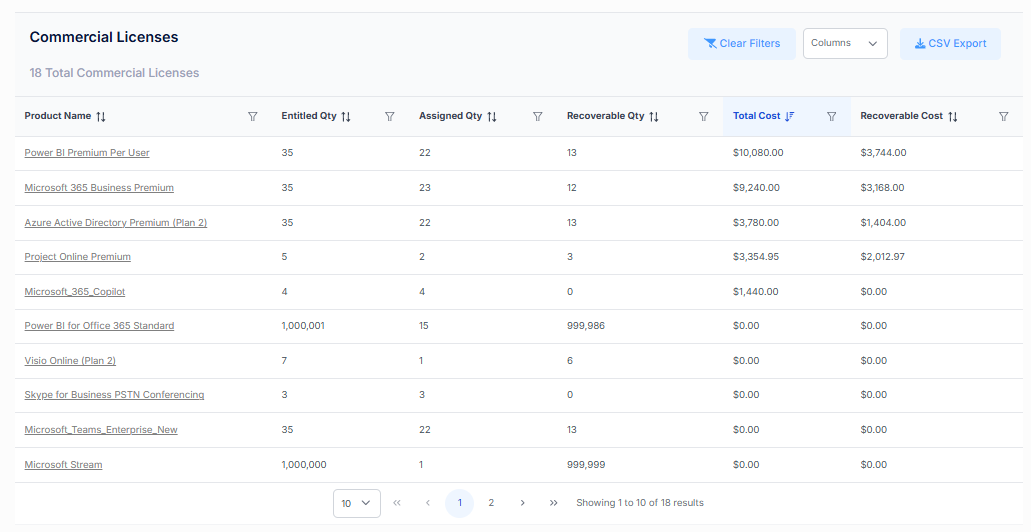Expand the Columns dropdown
This screenshot has height=532, width=1031.
845,44
